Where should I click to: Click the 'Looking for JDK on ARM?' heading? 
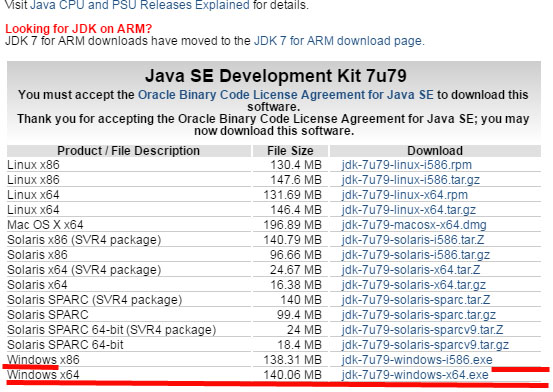click(78, 29)
